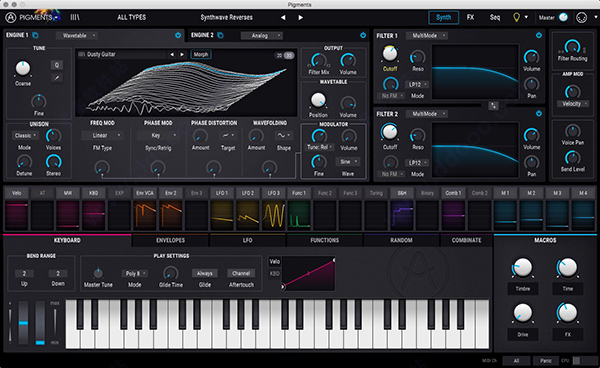Switch wavetable view to 3D
Screen dimensions: 600x368
click(x=289, y=55)
